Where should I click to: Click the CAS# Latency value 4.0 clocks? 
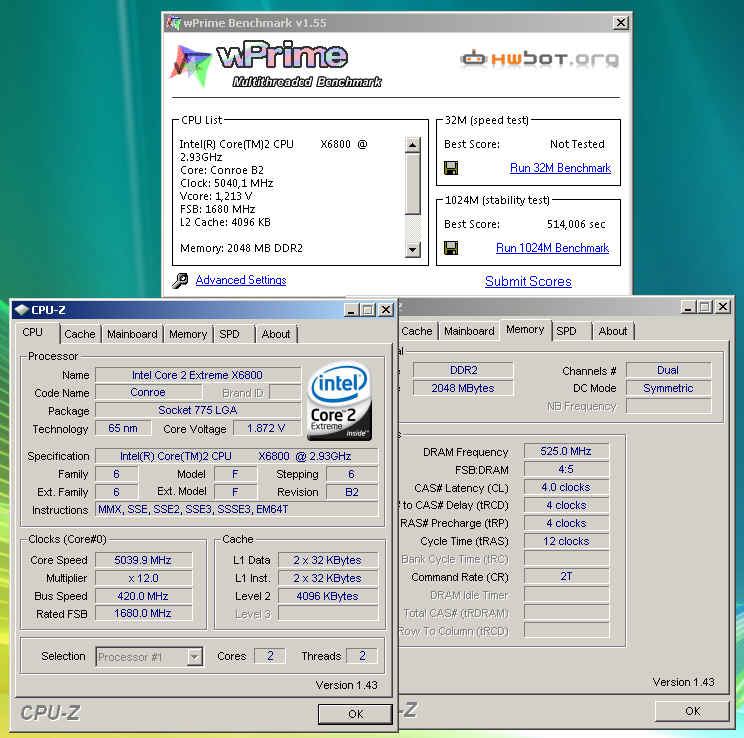[x=566, y=487]
